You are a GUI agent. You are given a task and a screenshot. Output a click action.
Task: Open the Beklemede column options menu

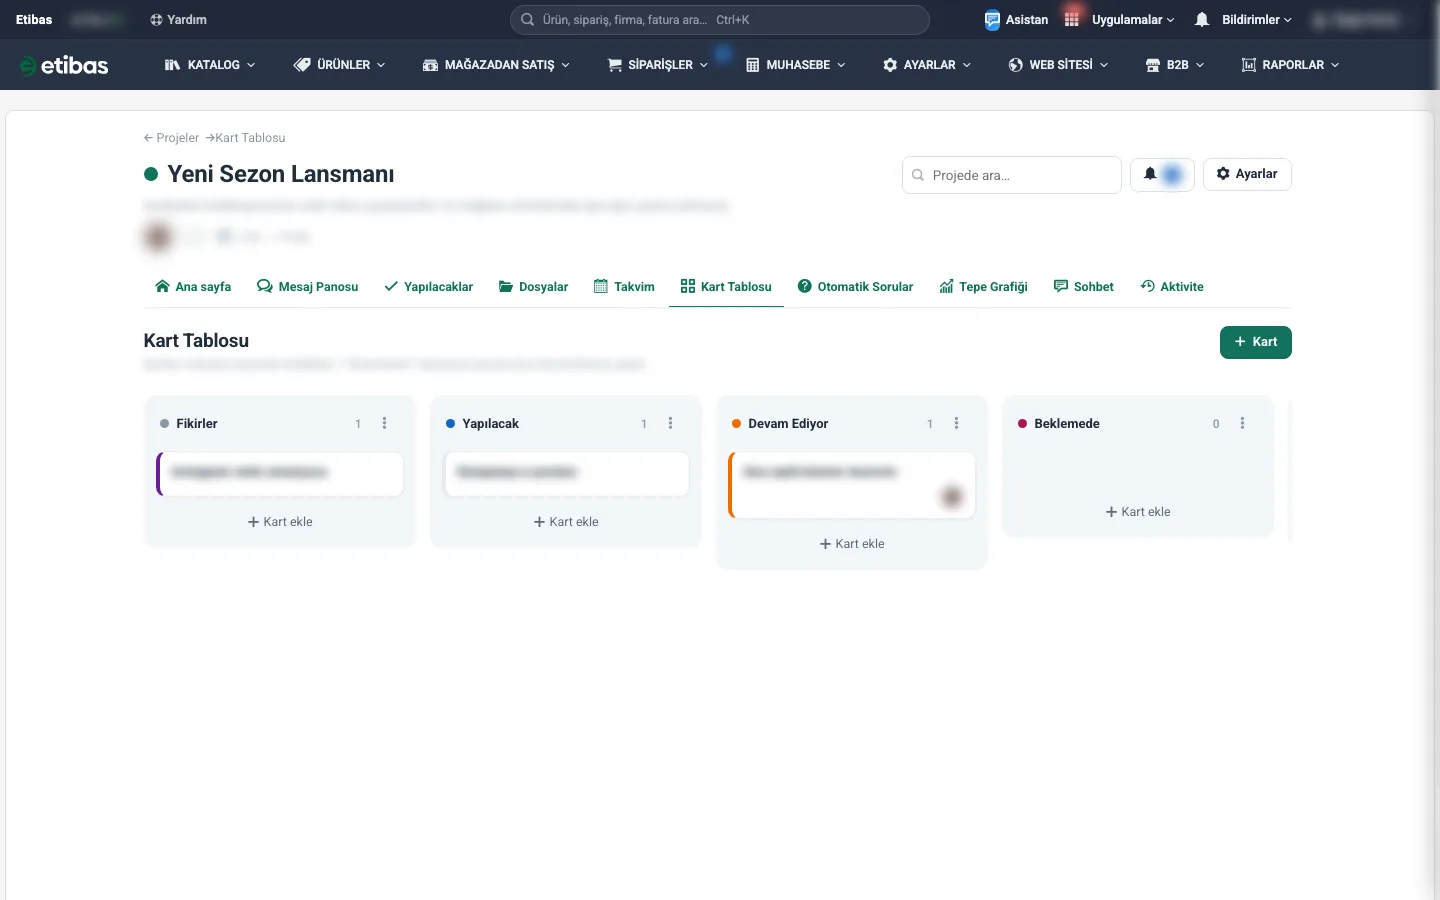[1242, 424]
